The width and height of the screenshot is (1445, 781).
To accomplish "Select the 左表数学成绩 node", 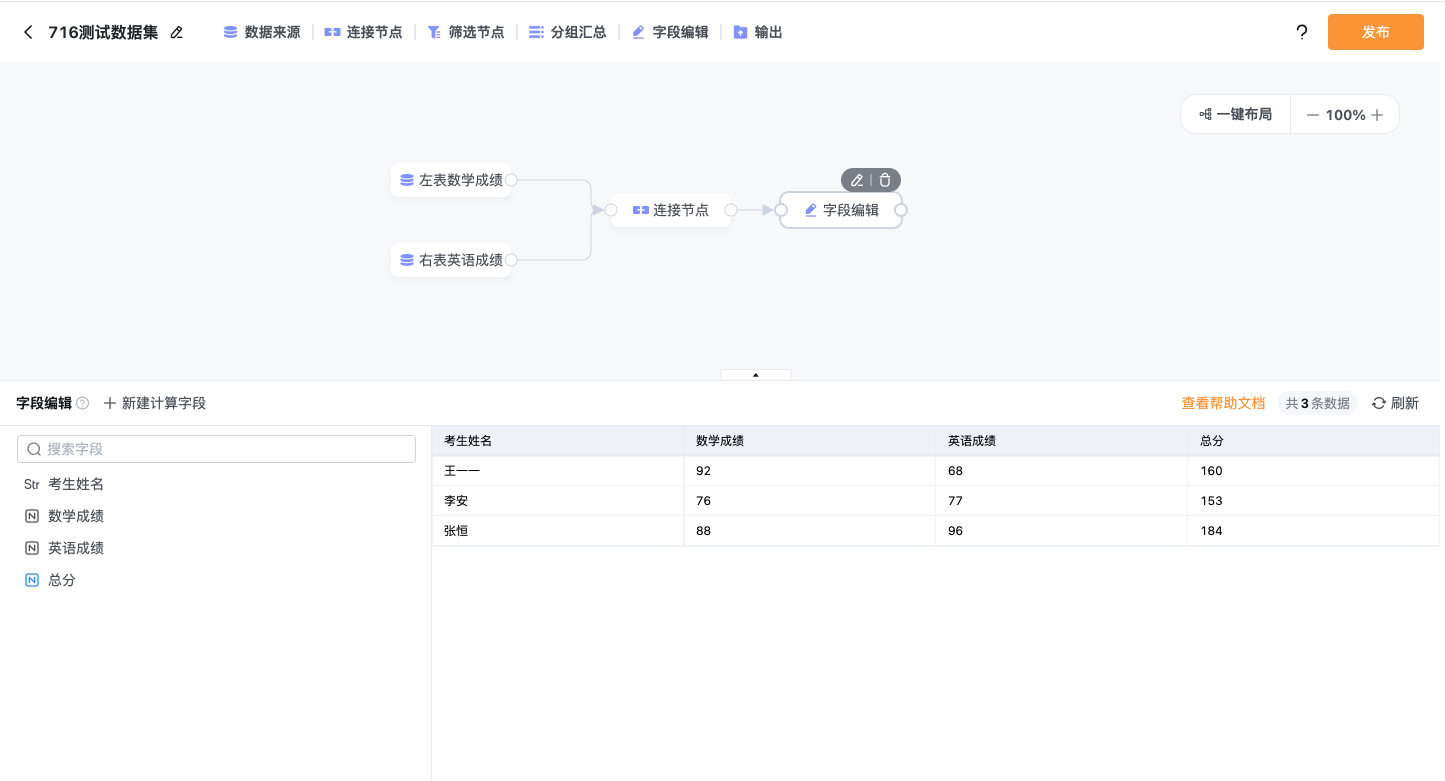I will (x=451, y=180).
